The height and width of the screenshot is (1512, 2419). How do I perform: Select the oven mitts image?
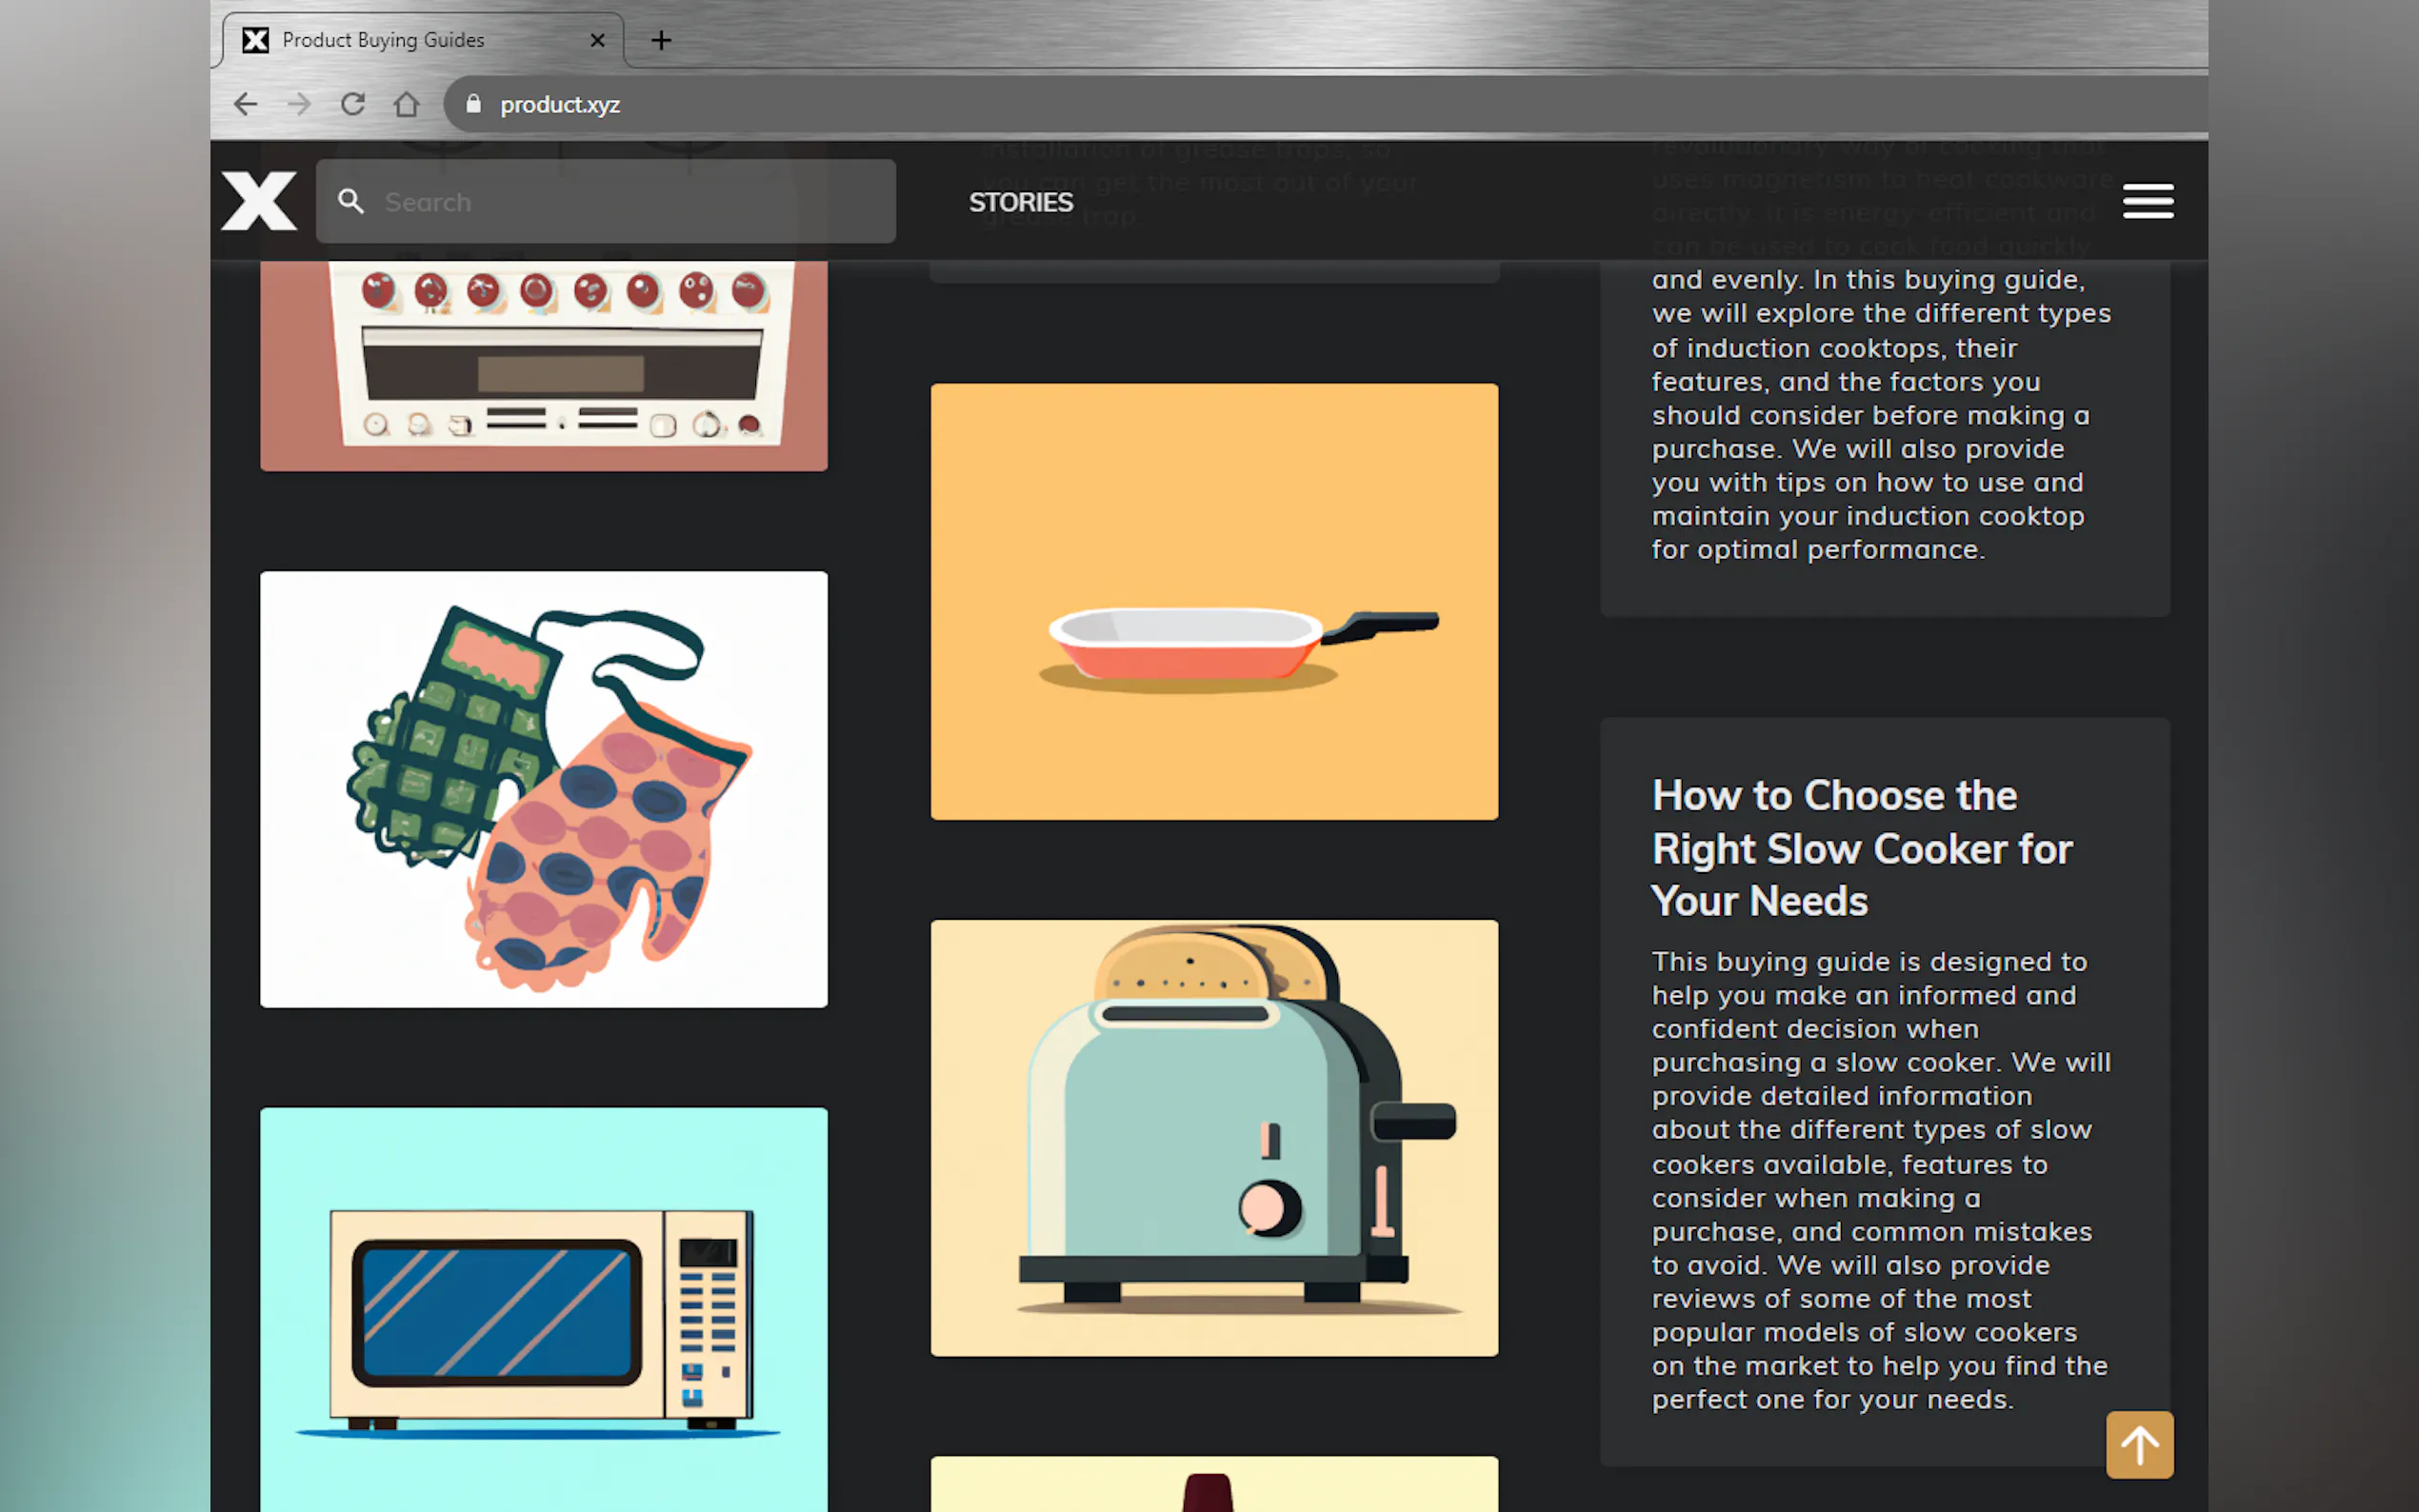click(543, 789)
